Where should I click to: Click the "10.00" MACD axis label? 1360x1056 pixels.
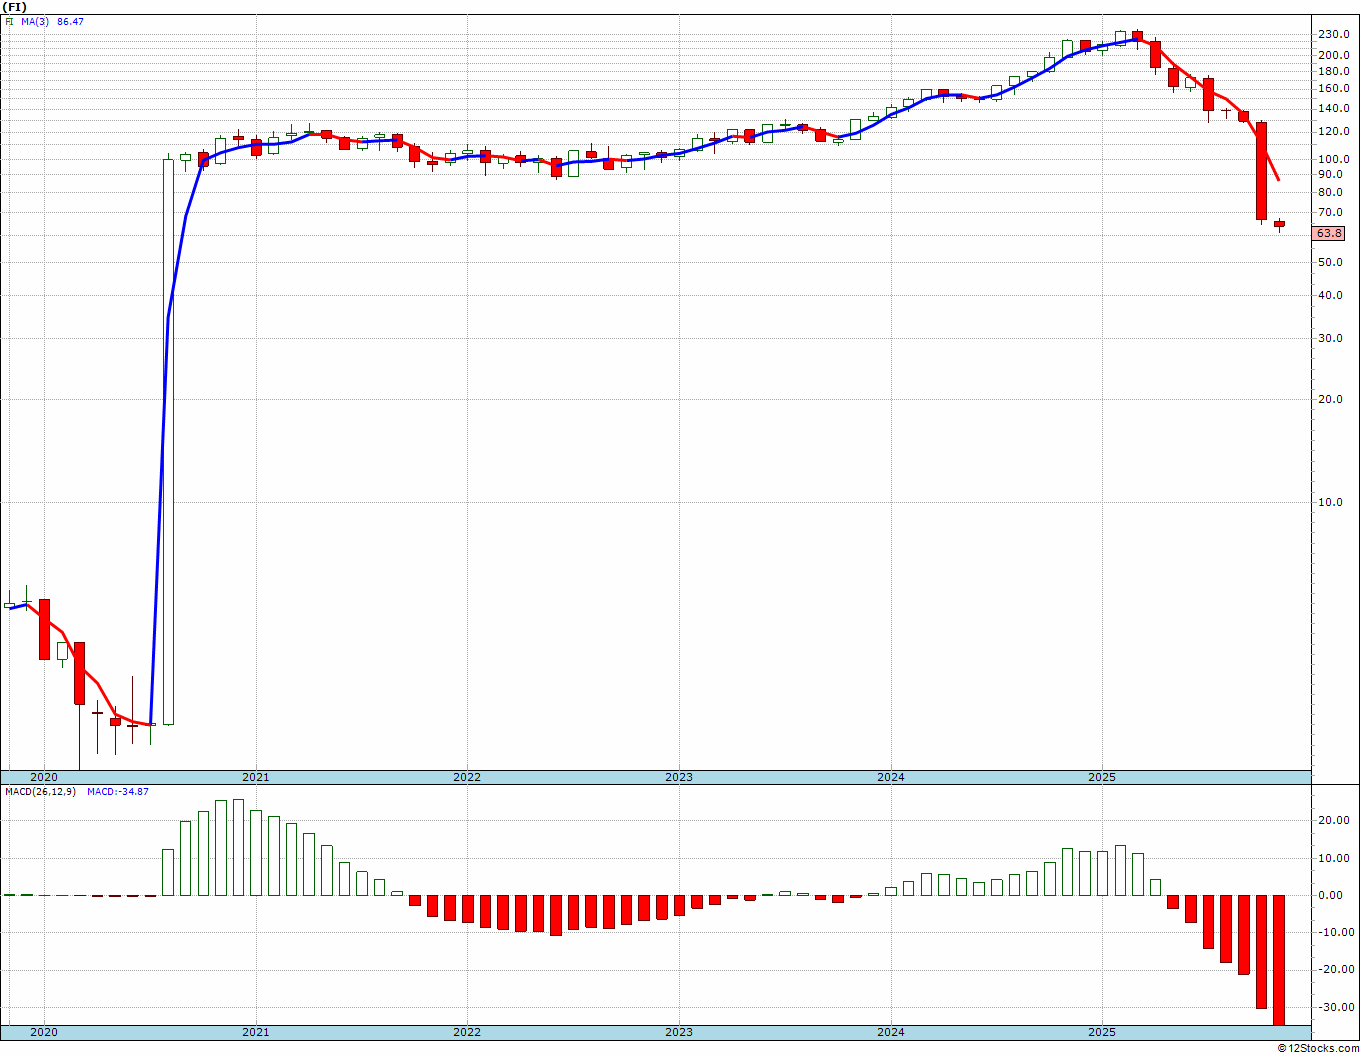click(x=1335, y=858)
